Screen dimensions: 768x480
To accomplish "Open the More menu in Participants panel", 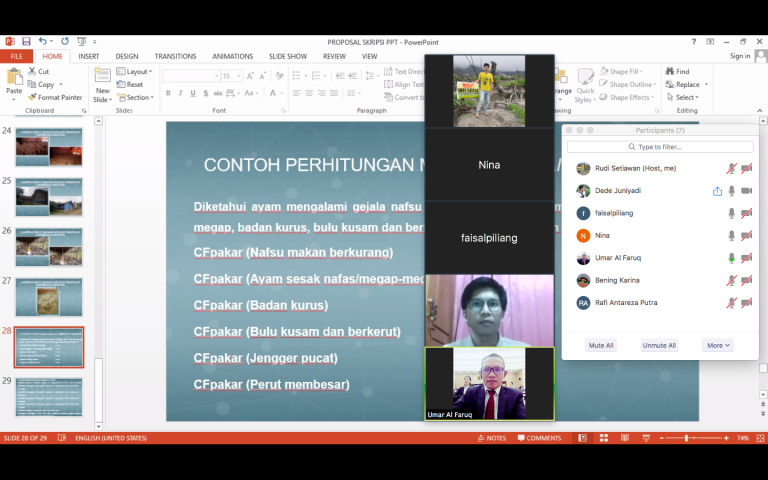I will 718,345.
